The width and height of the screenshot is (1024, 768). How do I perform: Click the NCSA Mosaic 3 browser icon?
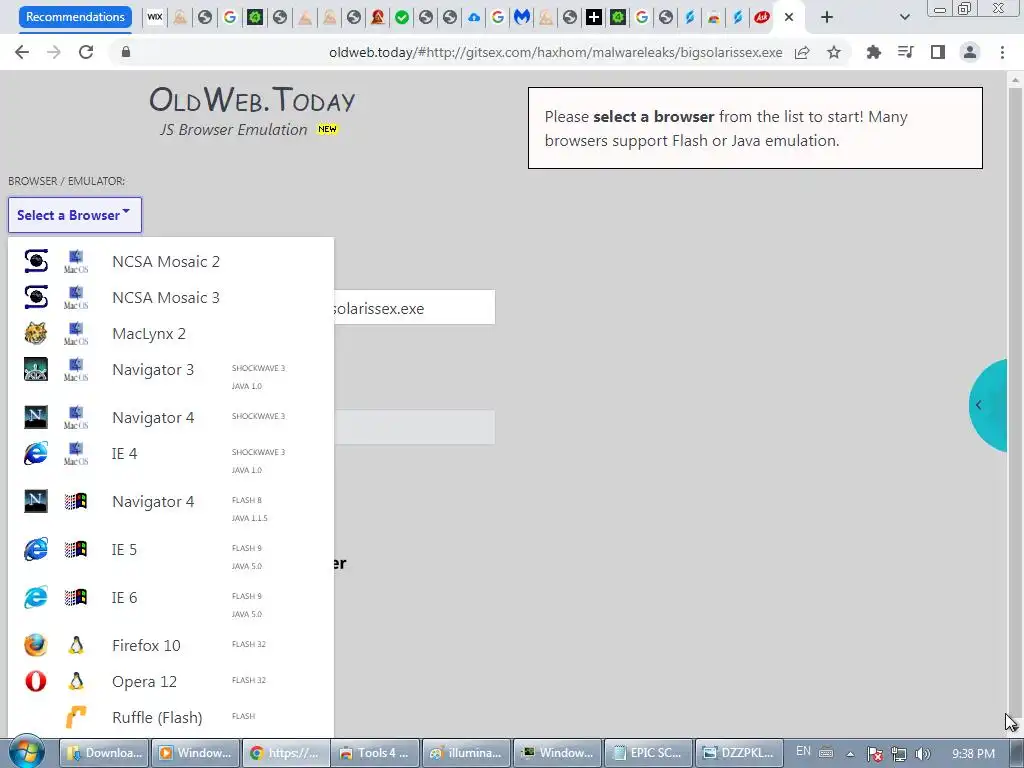(36, 296)
